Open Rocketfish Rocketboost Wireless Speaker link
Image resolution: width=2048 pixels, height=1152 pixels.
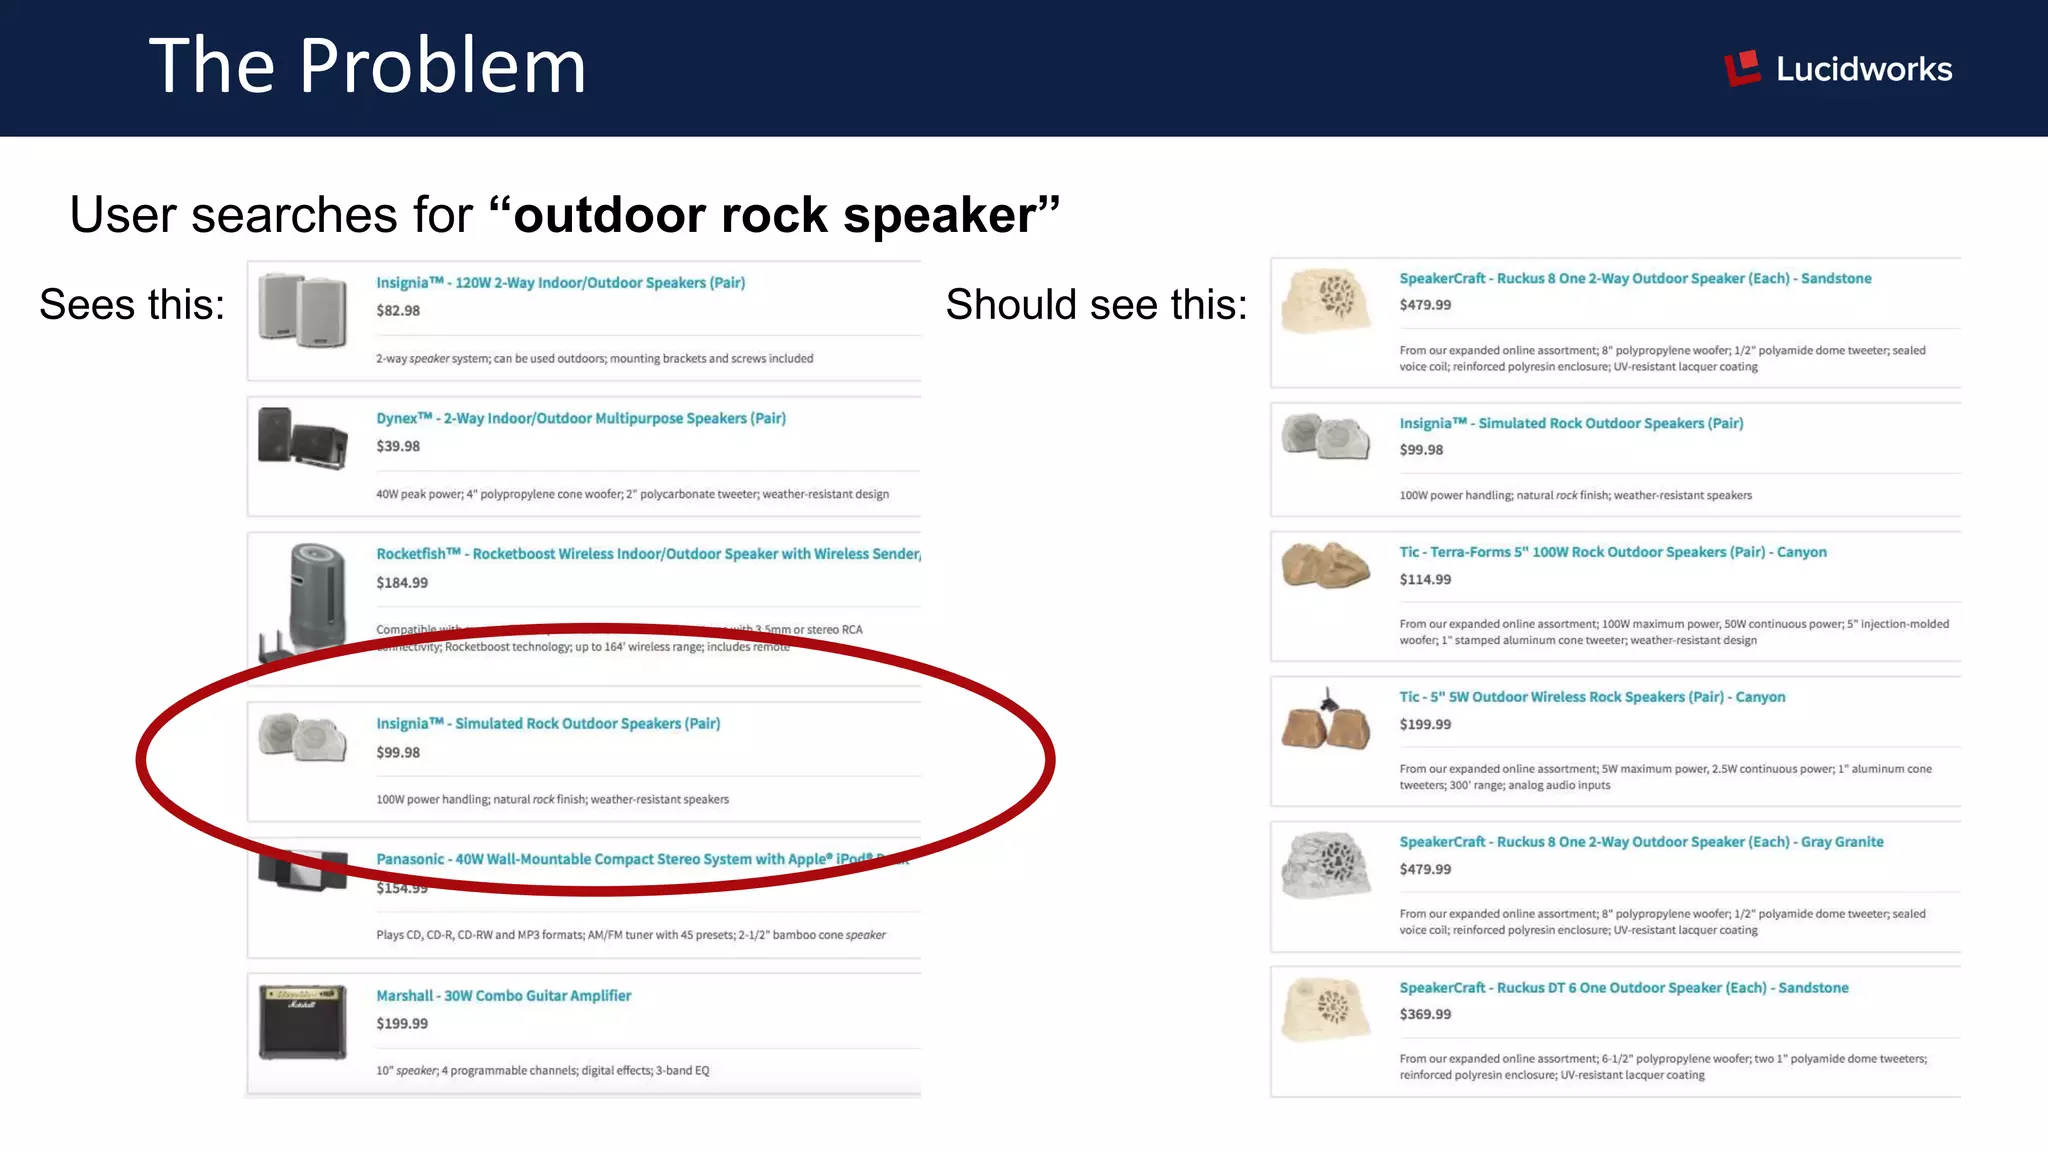click(648, 554)
